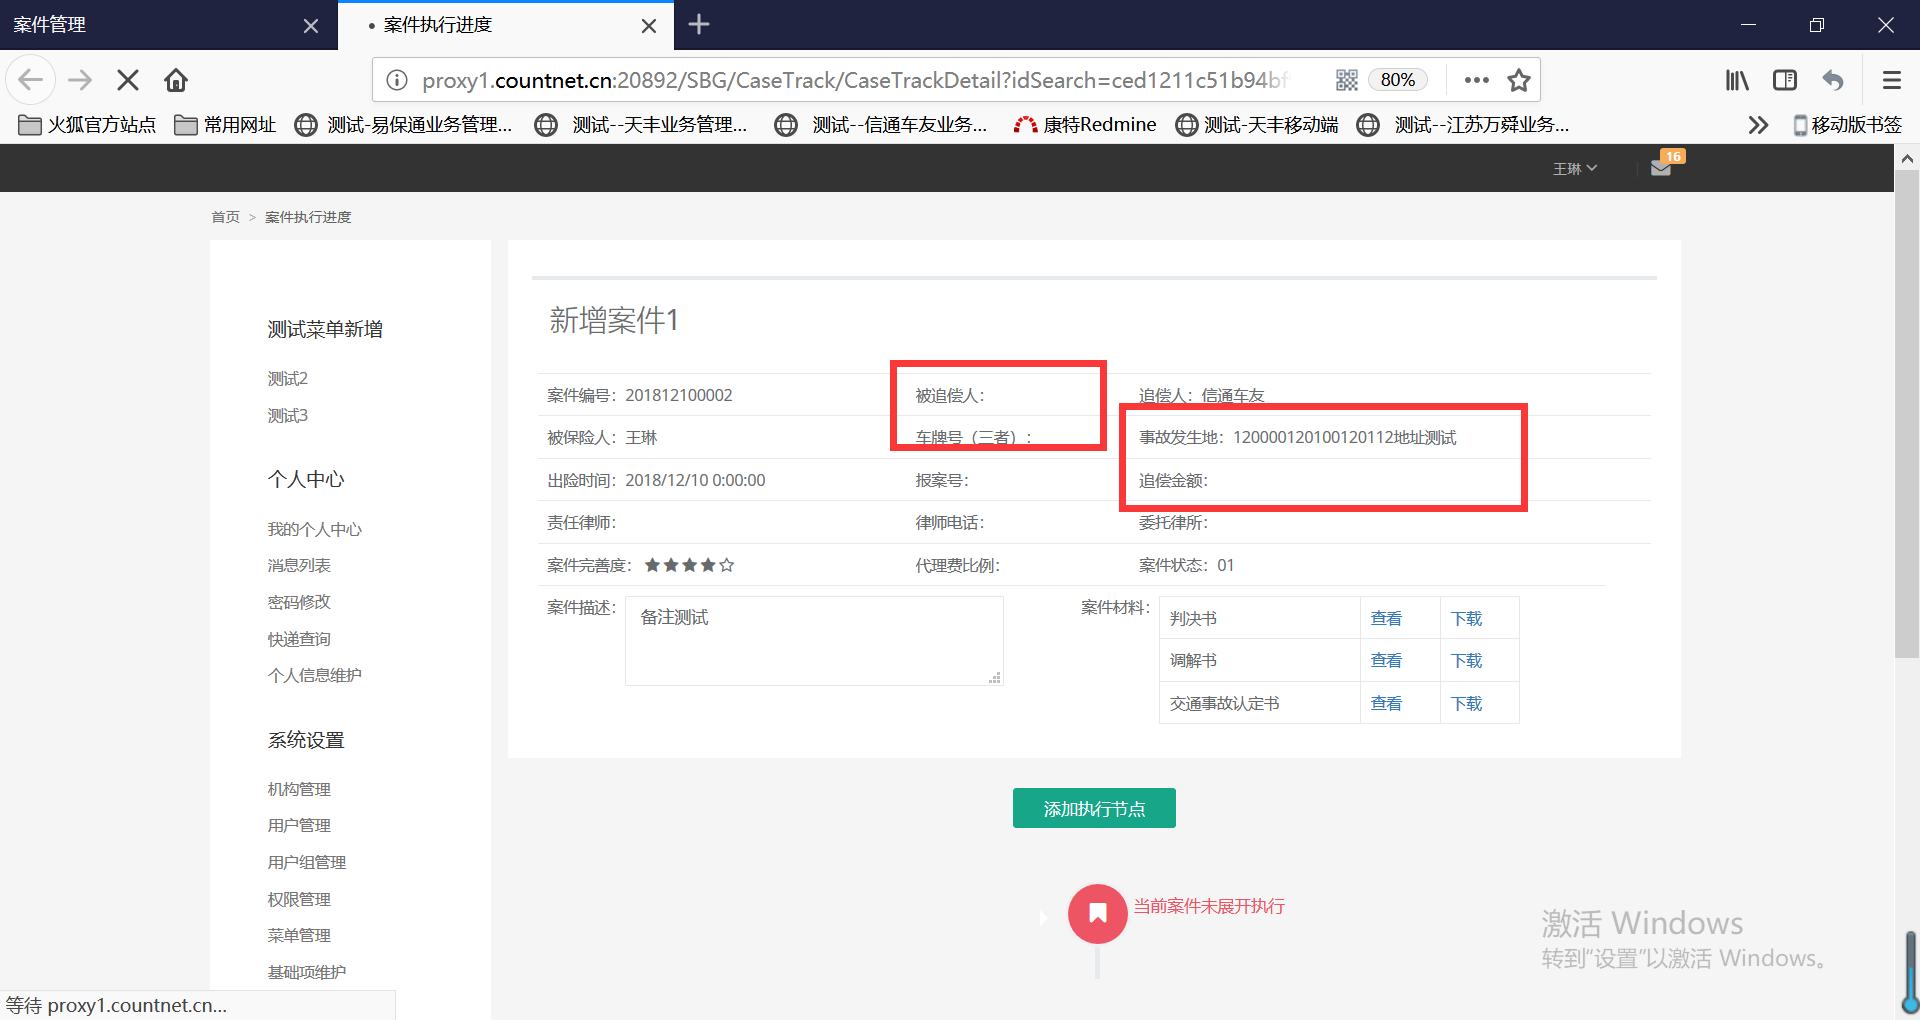
Task: Open the QR code icon in address bar
Action: [1346, 80]
